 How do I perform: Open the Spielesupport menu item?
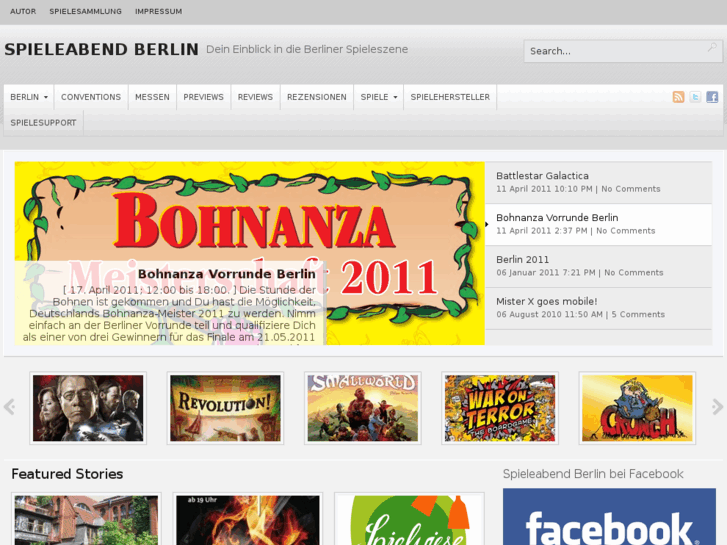(x=43, y=123)
